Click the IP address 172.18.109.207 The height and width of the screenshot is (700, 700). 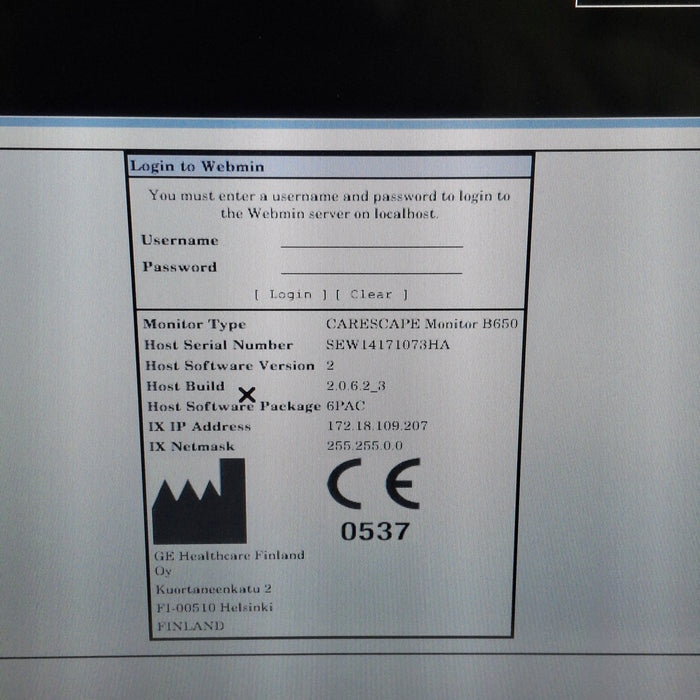(x=377, y=426)
